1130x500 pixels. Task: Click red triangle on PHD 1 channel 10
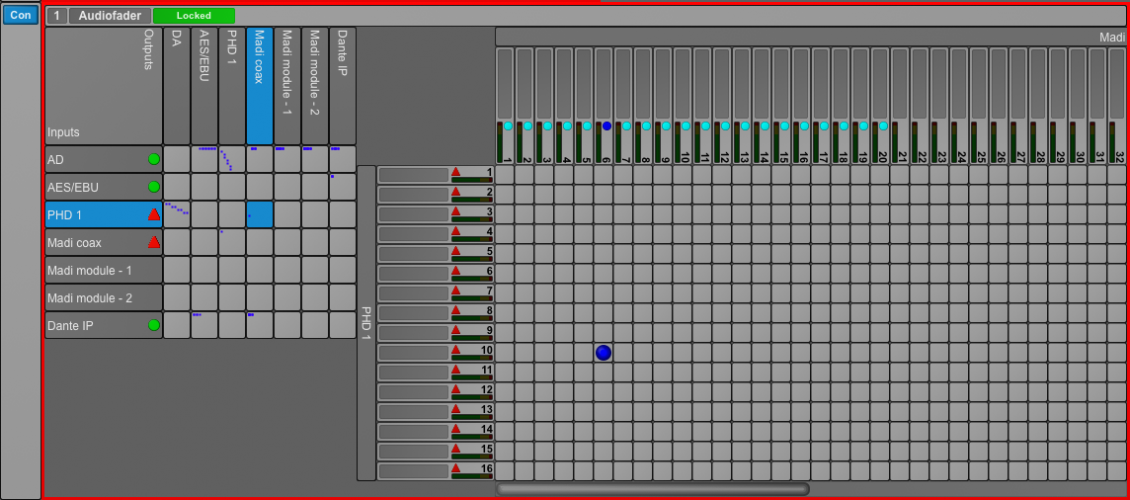click(x=456, y=349)
